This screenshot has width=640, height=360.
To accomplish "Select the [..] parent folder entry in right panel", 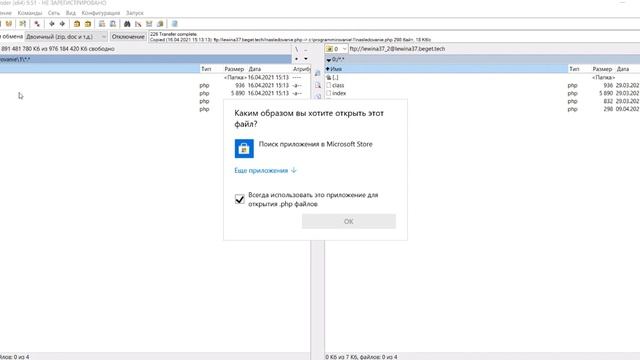I will [335, 78].
